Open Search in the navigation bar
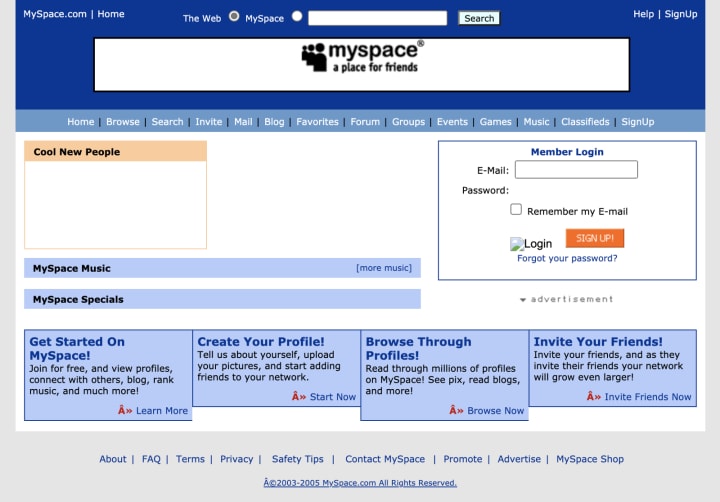The width and height of the screenshot is (720, 502). (167, 122)
